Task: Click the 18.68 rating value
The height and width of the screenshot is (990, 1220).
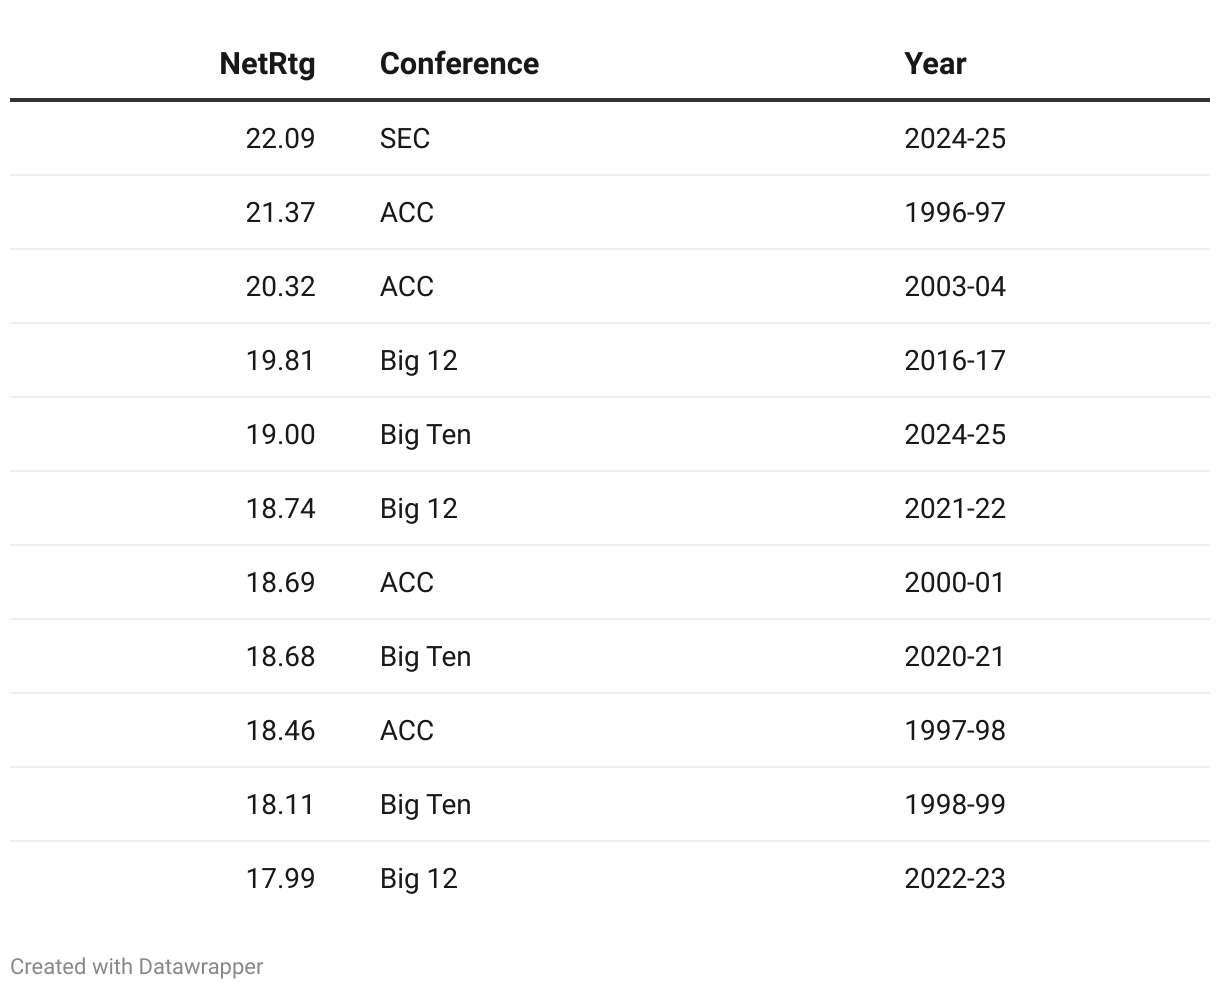Action: point(280,656)
